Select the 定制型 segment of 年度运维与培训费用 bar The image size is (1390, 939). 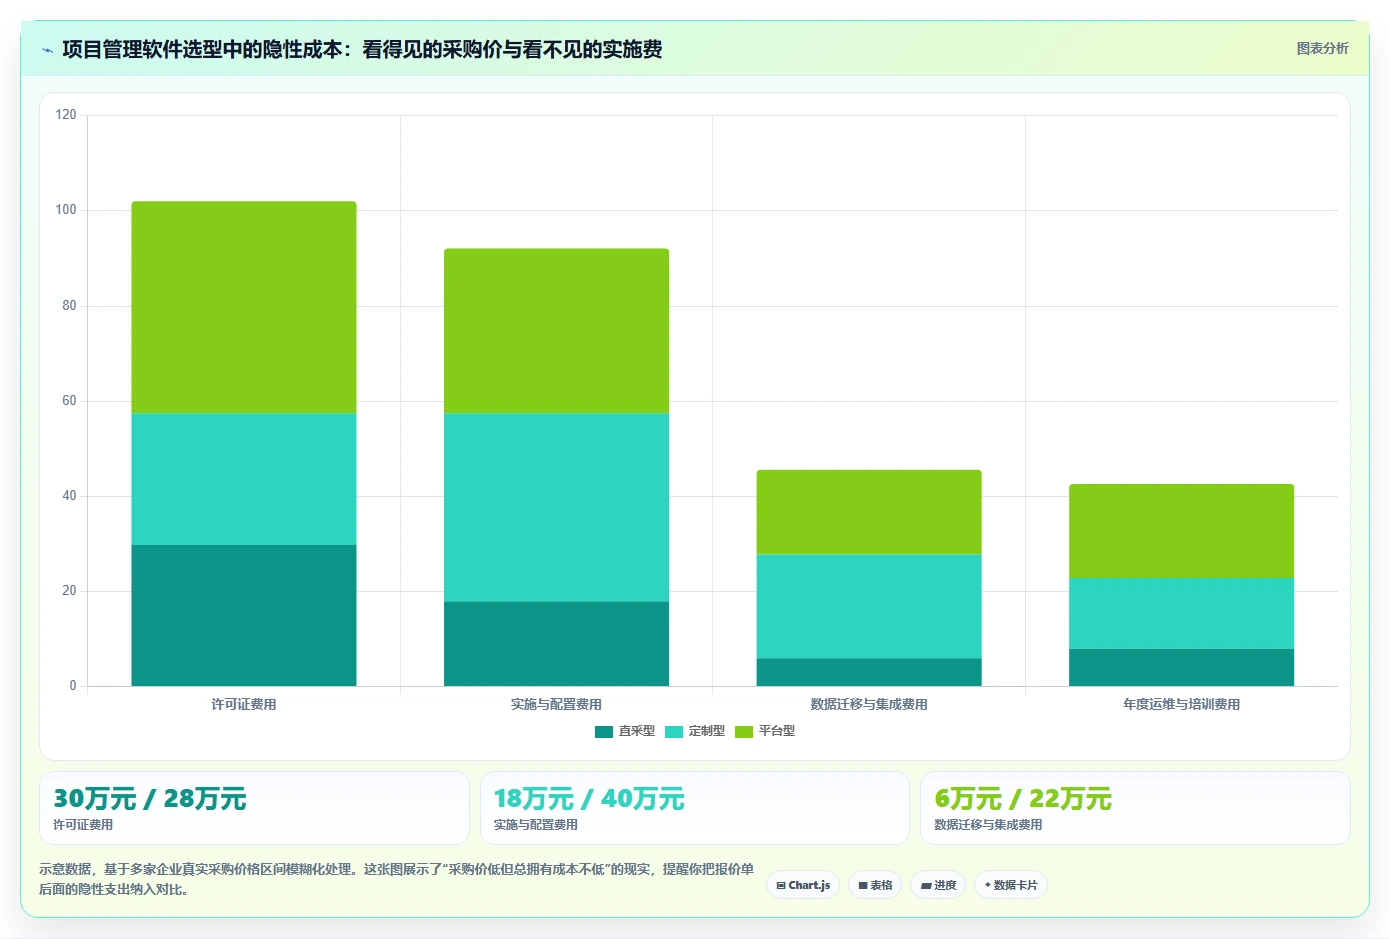1181,613
